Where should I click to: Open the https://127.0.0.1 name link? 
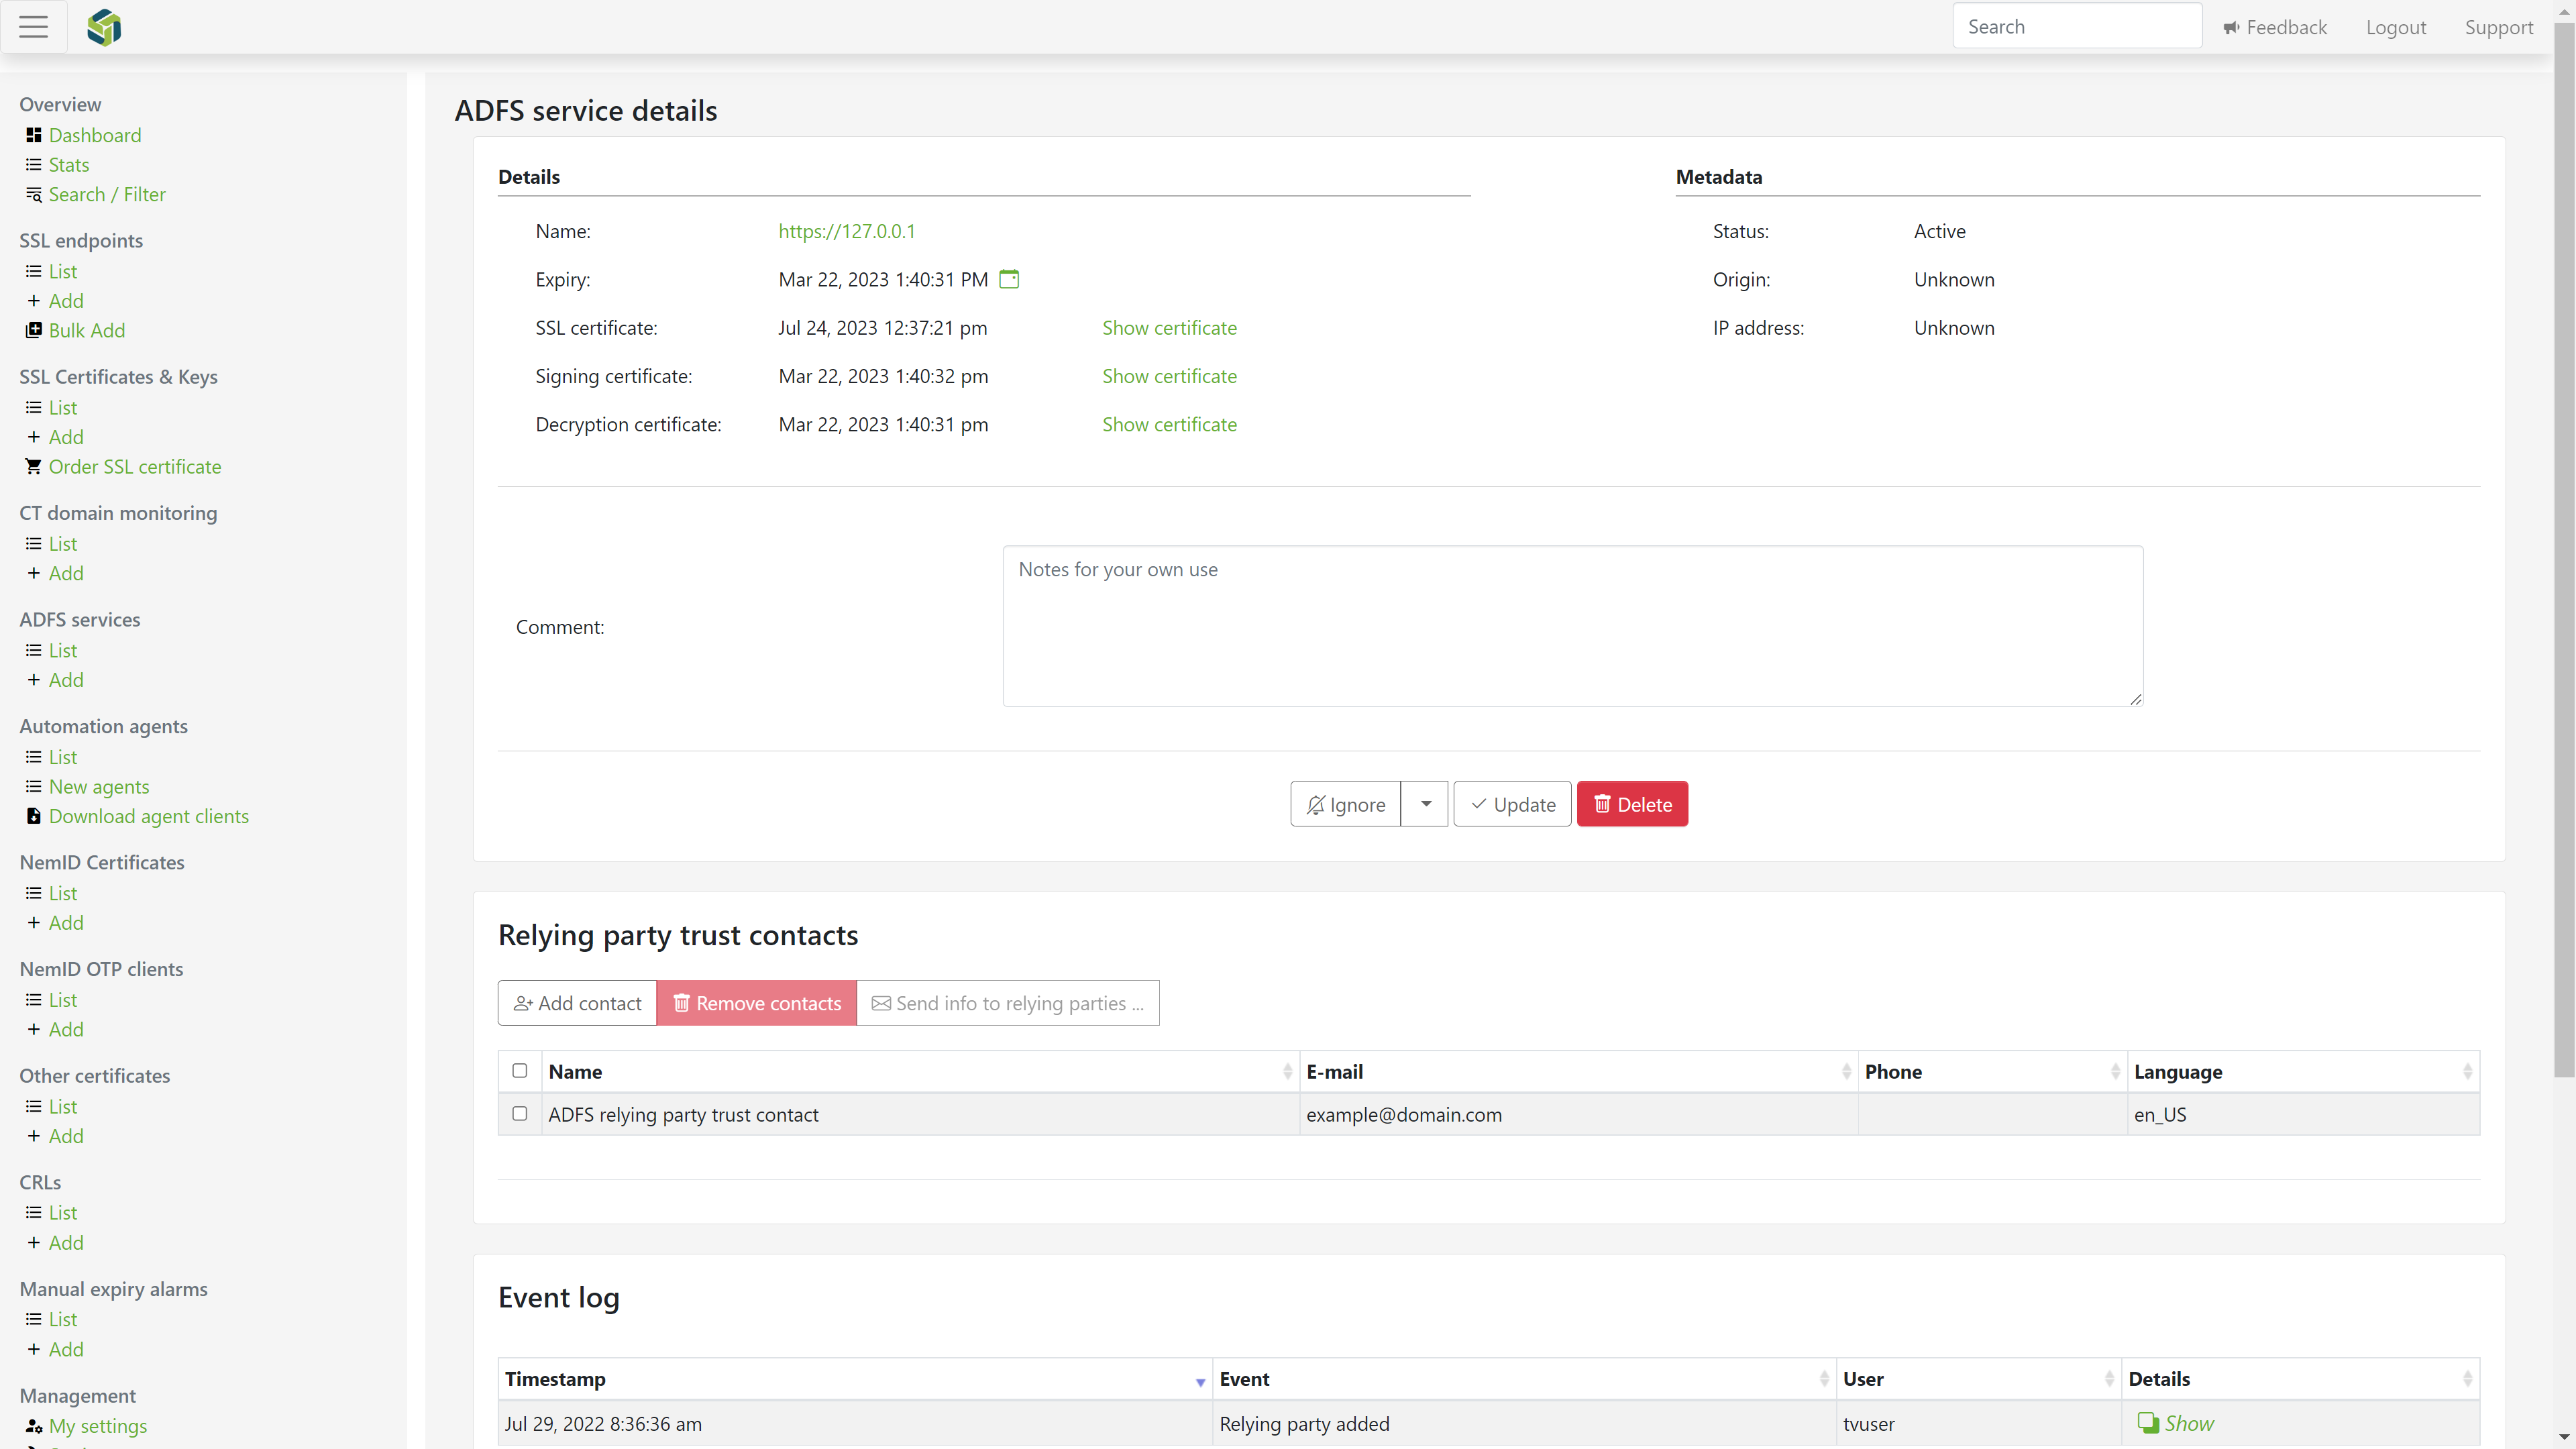[847, 231]
